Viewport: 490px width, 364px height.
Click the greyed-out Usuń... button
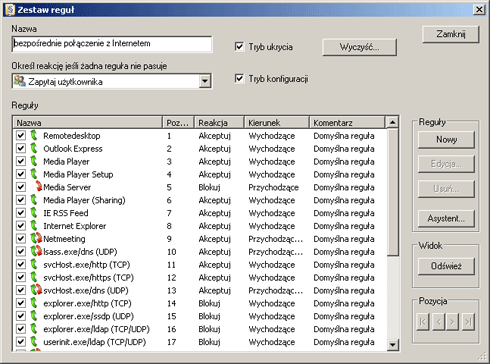point(446,189)
